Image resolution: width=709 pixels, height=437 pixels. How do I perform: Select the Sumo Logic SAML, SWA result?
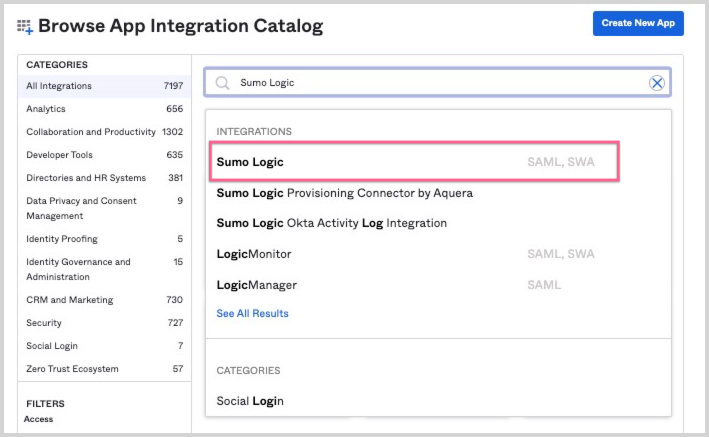(414, 161)
